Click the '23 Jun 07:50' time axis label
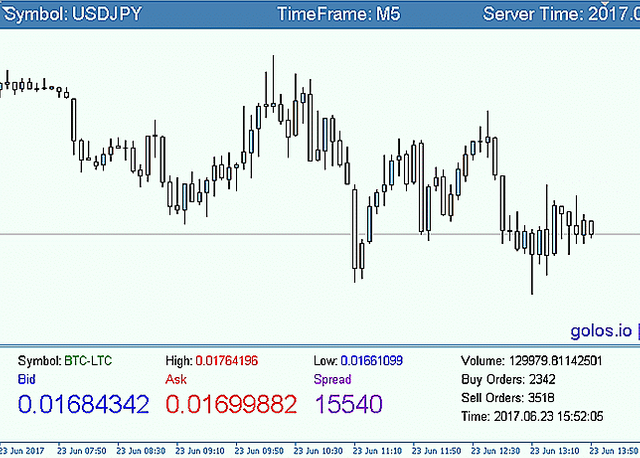640x458 pixels. pyautogui.click(x=82, y=451)
